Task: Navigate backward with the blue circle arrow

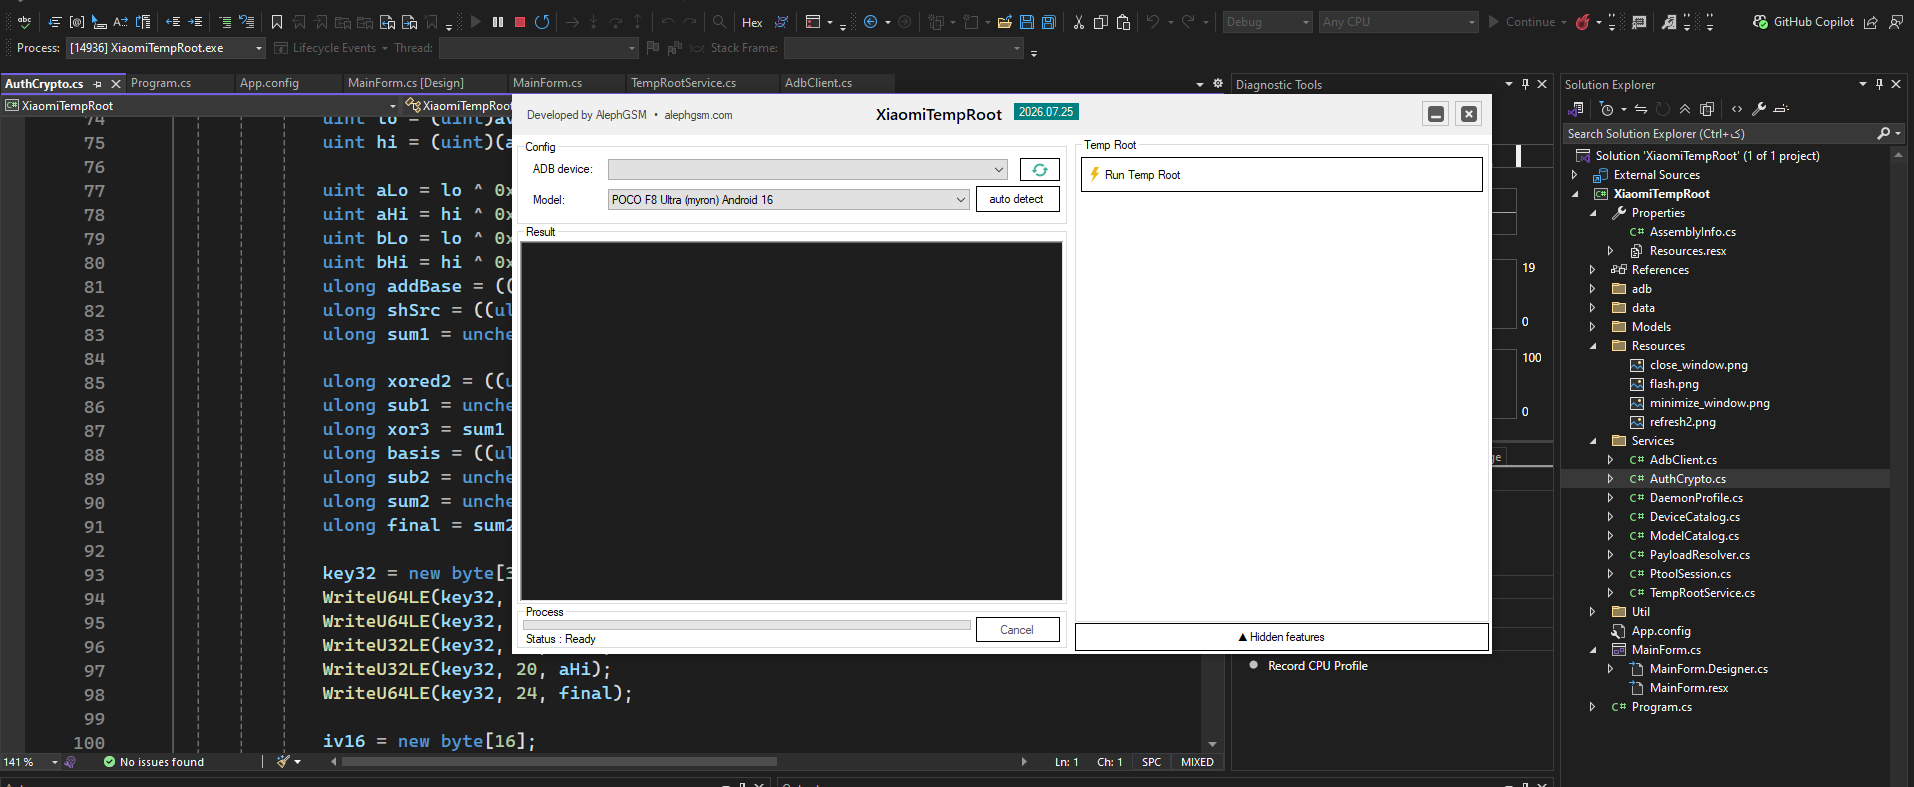Action: click(x=870, y=22)
